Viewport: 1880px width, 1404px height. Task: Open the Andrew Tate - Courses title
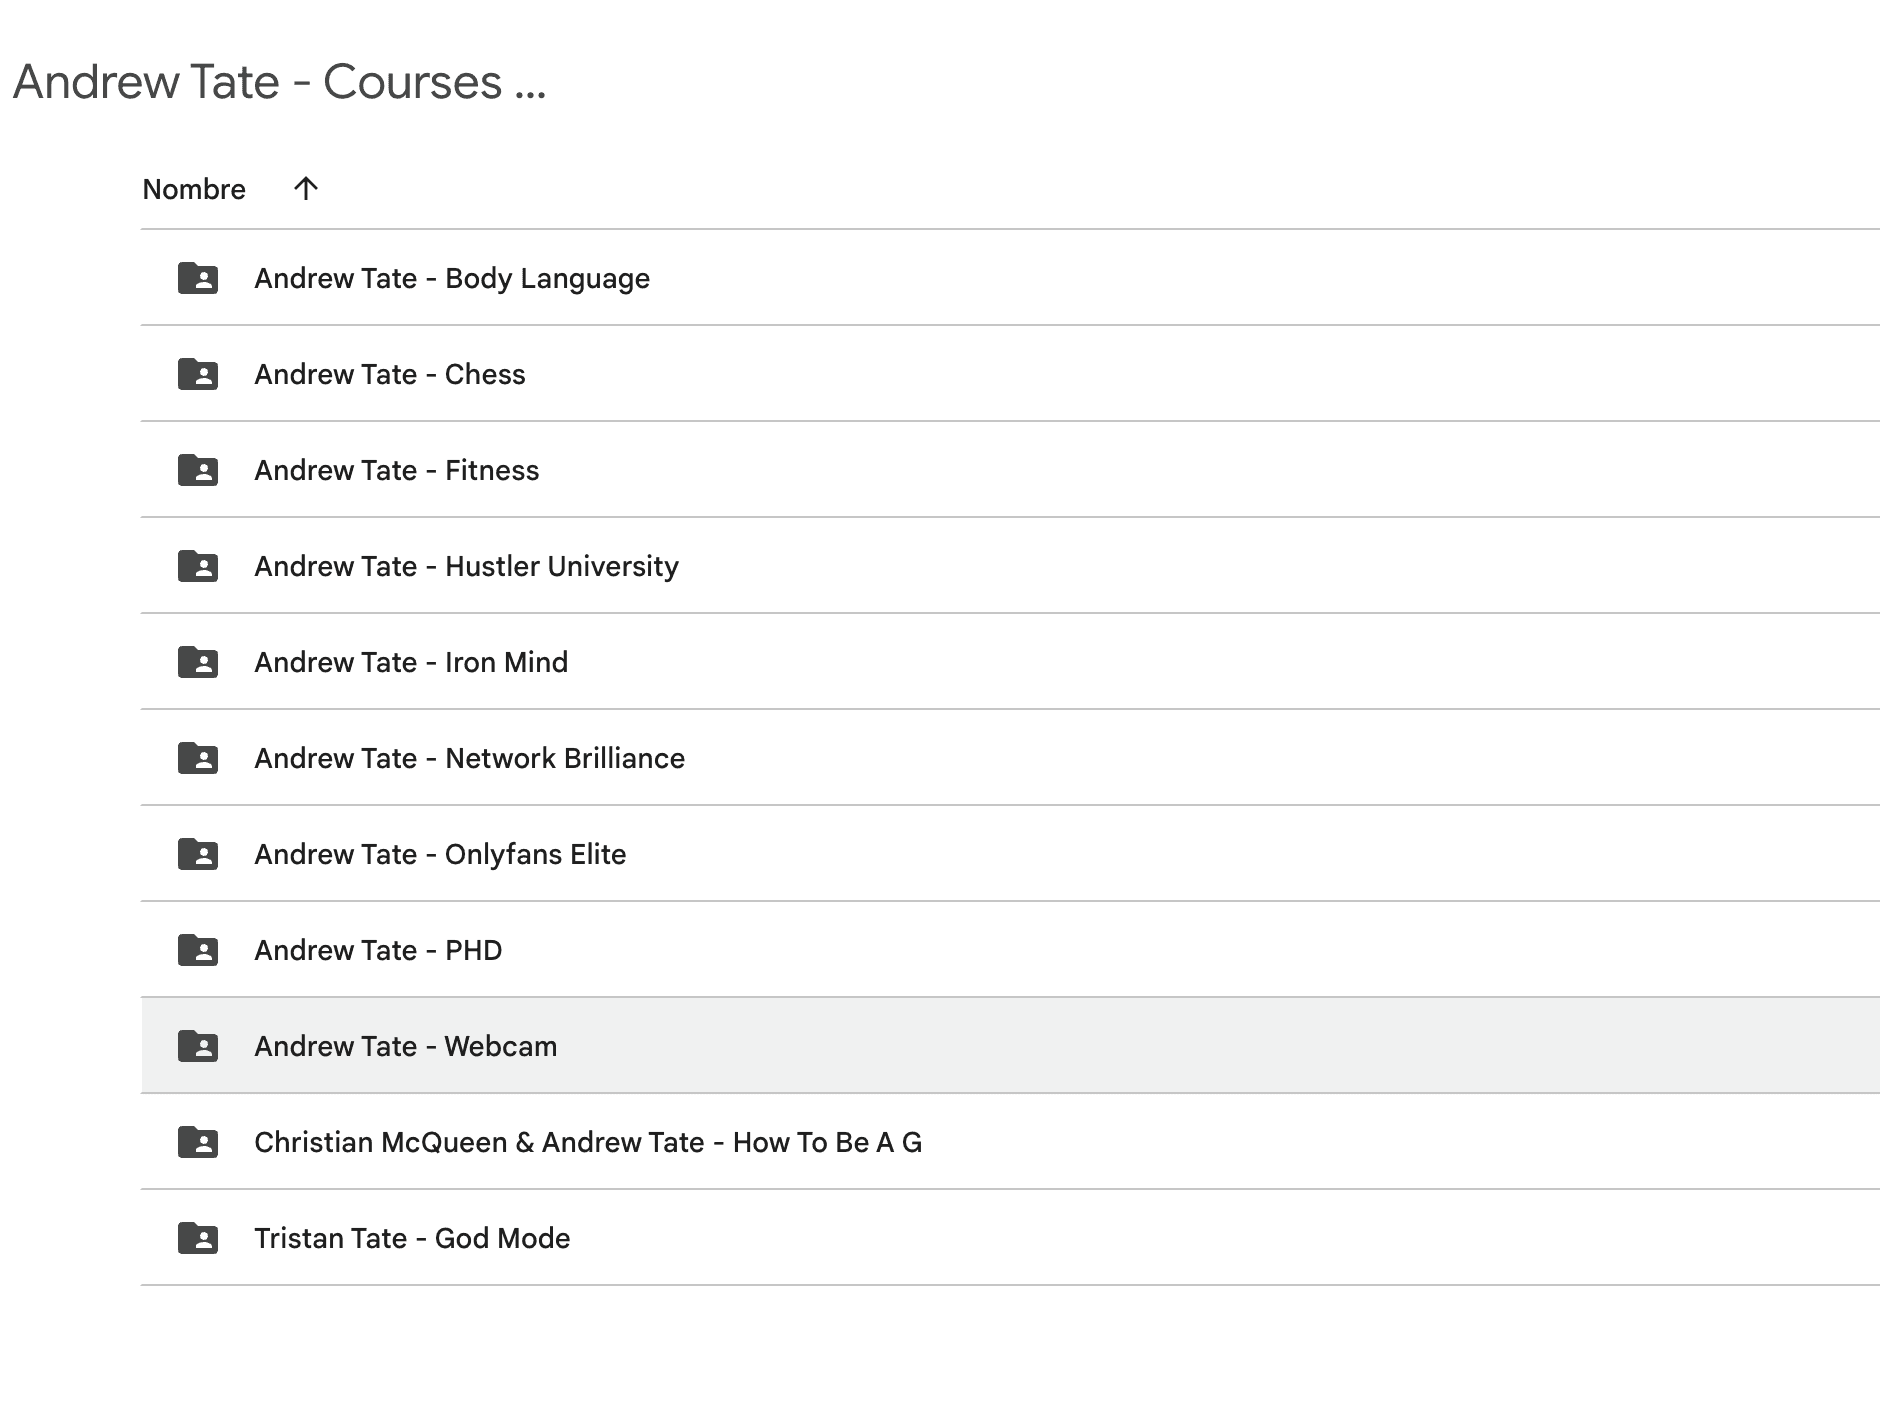[279, 82]
